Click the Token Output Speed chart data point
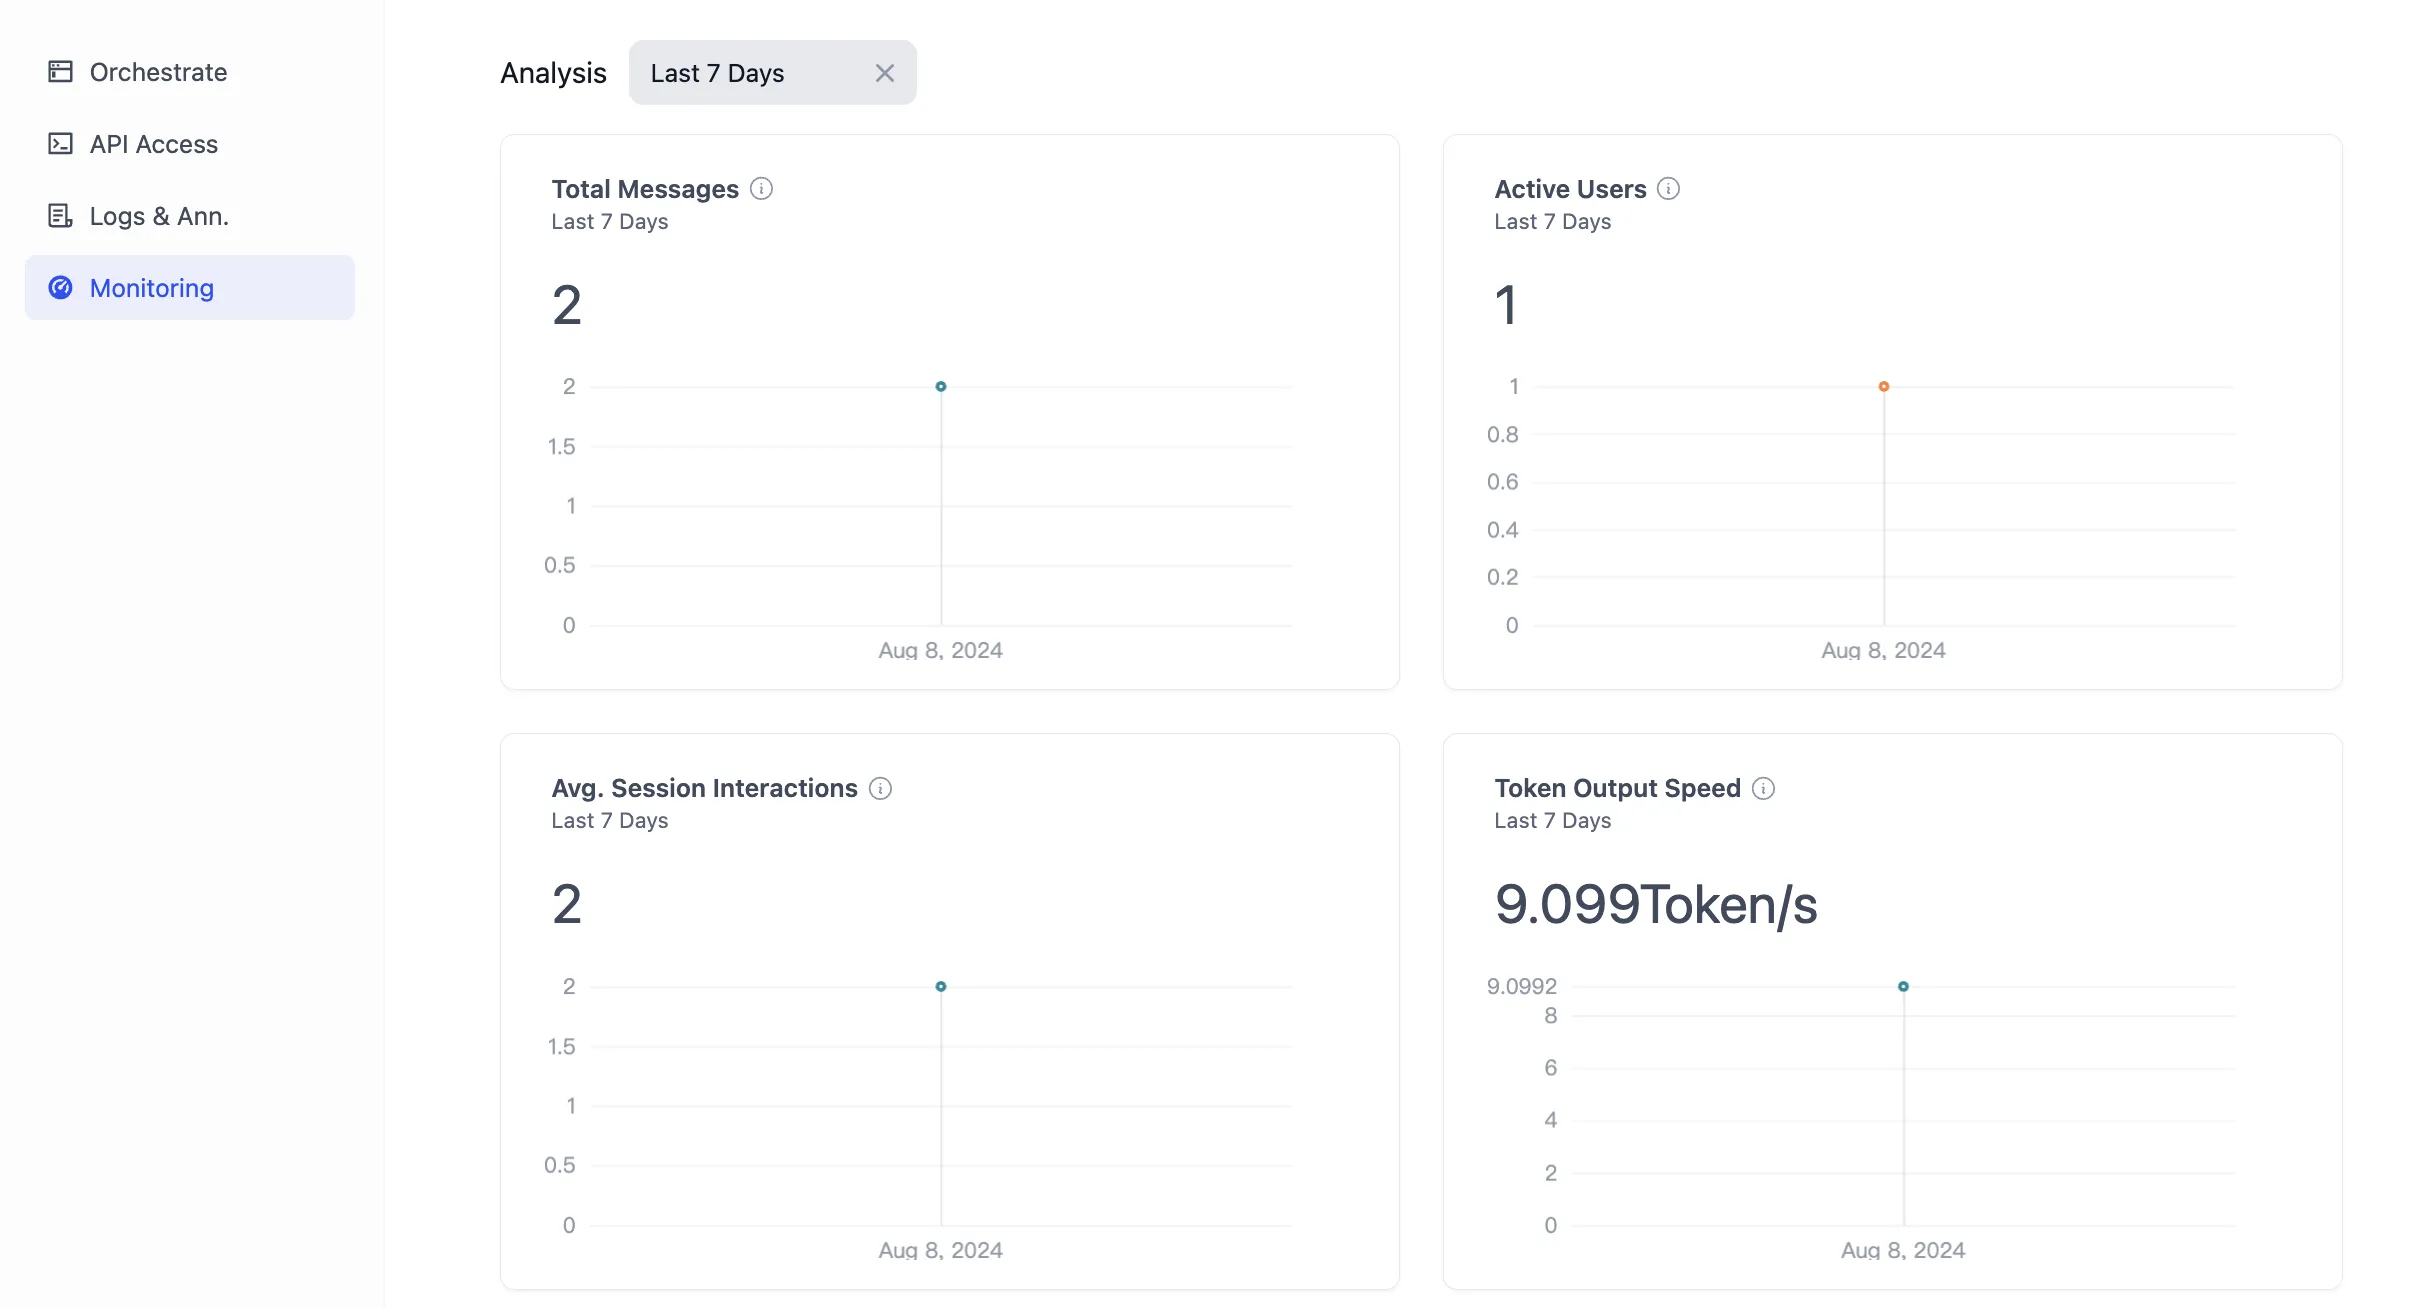 [x=1903, y=986]
